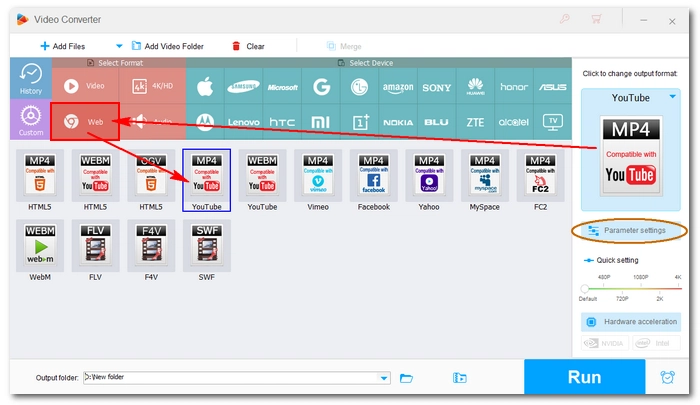Choose Apple device category

(205, 87)
